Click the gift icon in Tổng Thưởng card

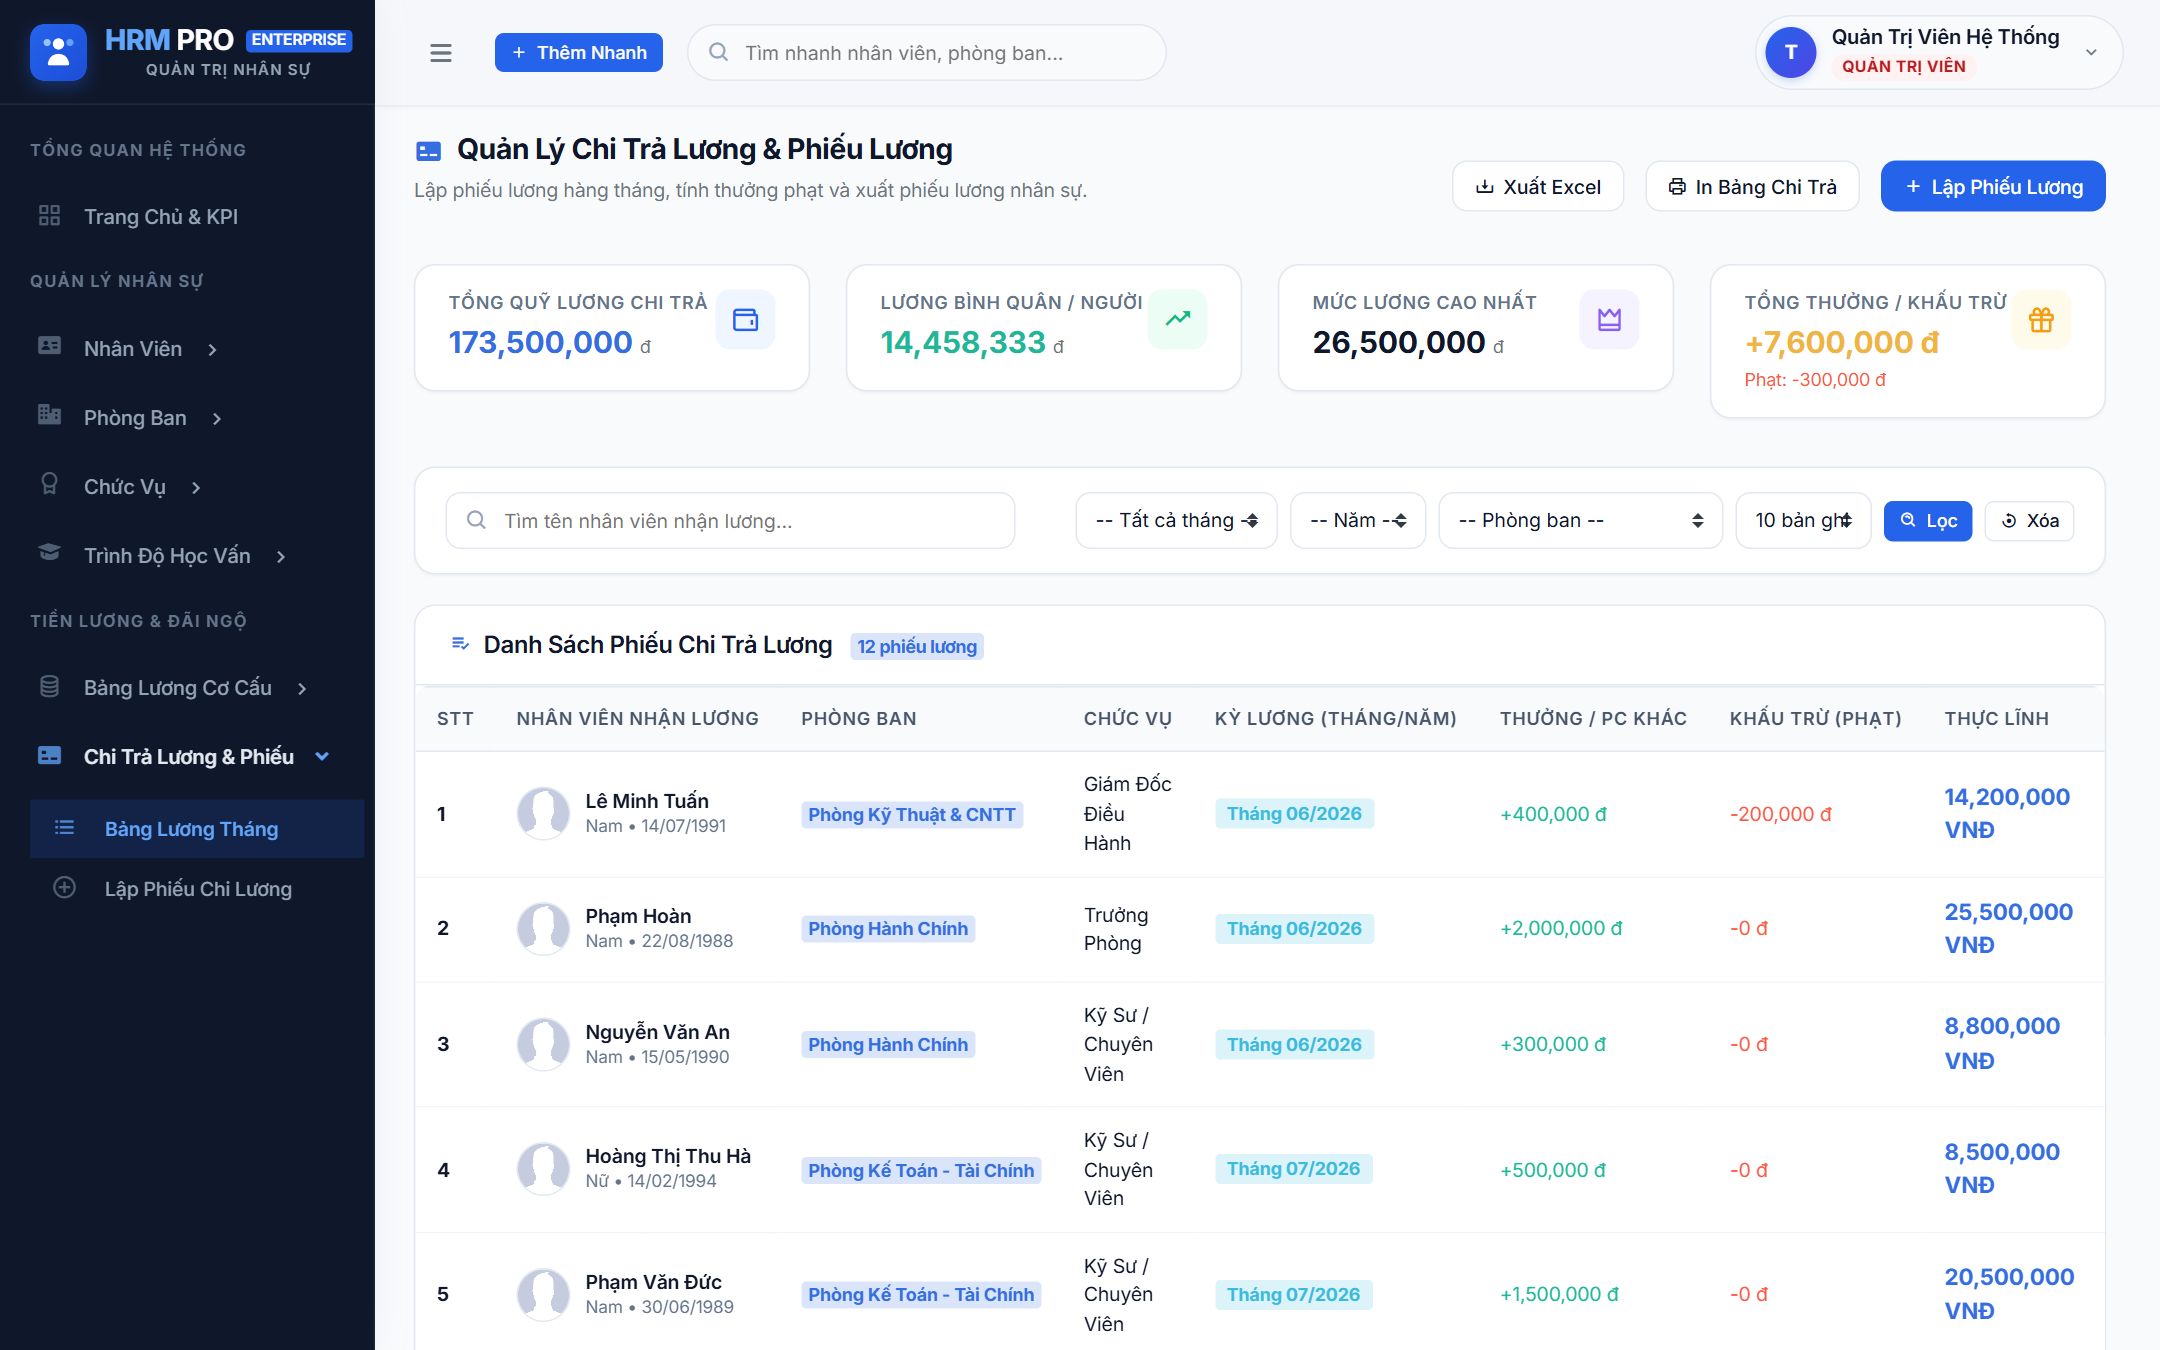[2042, 320]
